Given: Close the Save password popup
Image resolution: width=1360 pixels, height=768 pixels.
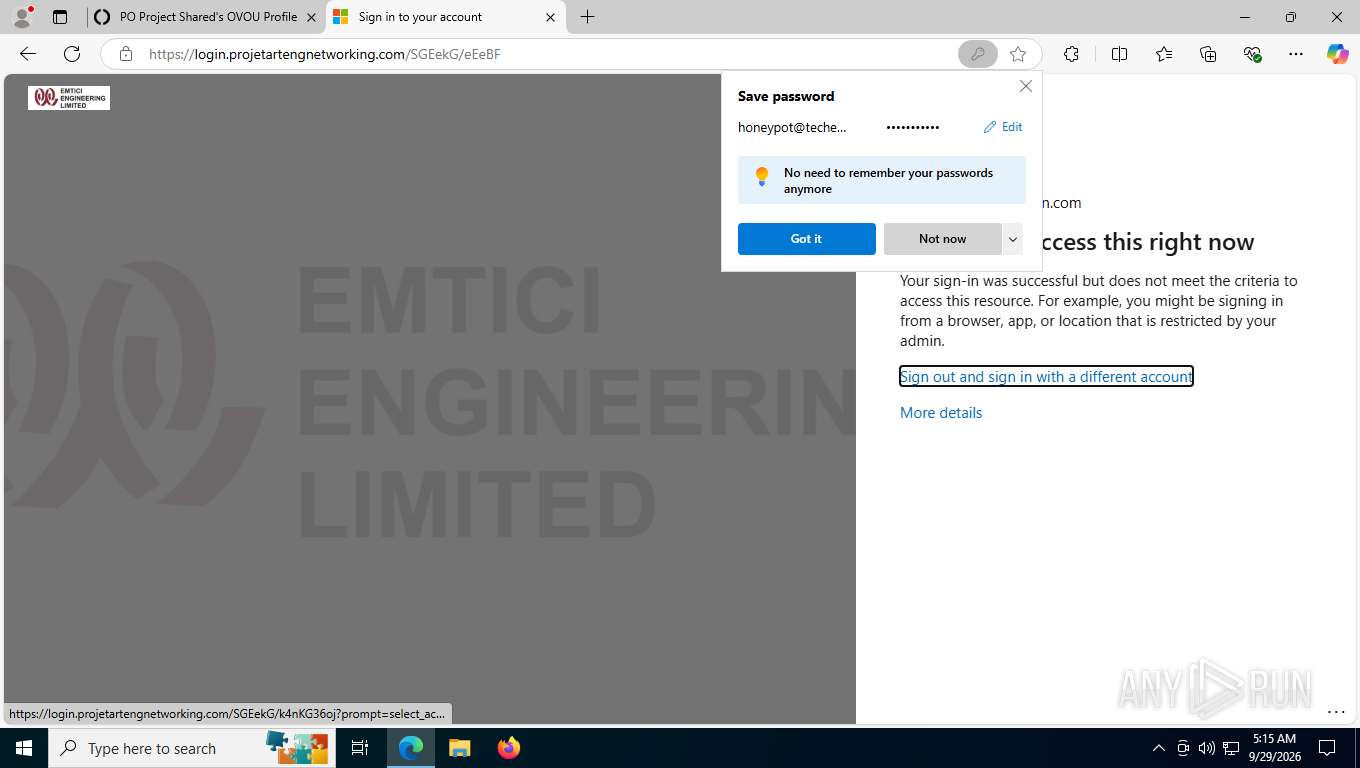Looking at the screenshot, I should (1025, 86).
